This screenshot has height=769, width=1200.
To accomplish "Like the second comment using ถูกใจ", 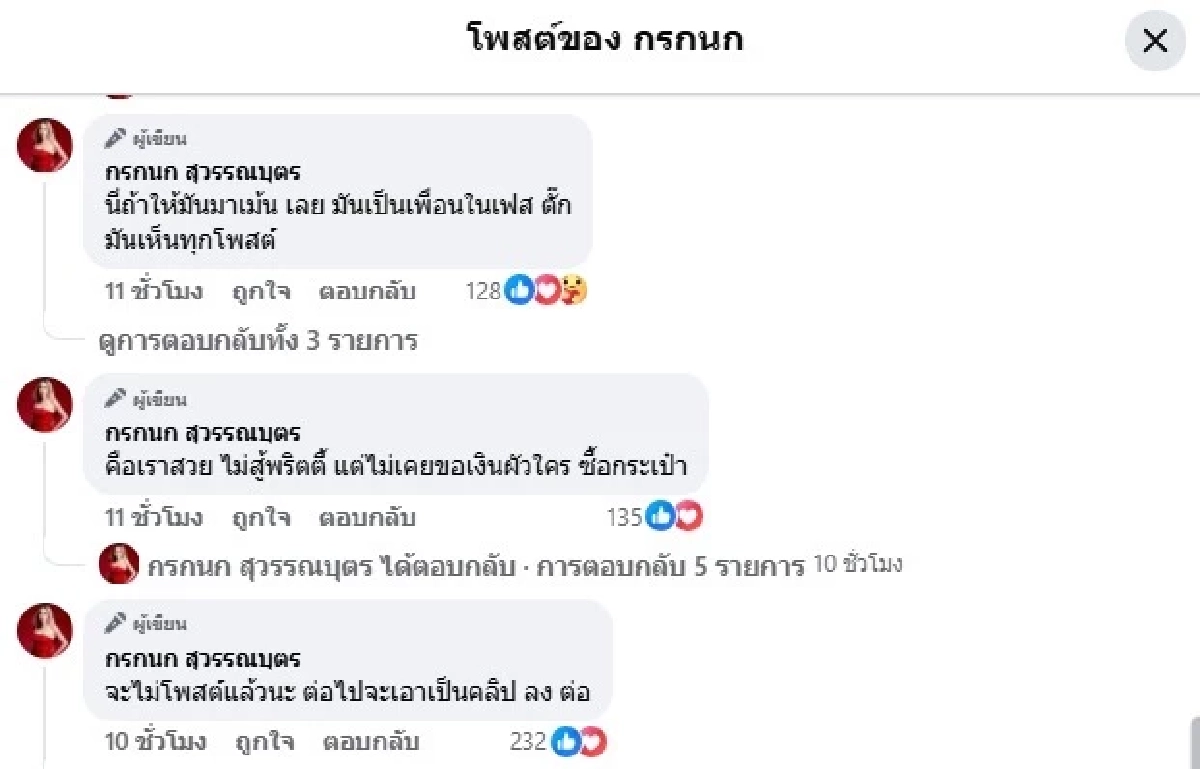I will coord(262,517).
